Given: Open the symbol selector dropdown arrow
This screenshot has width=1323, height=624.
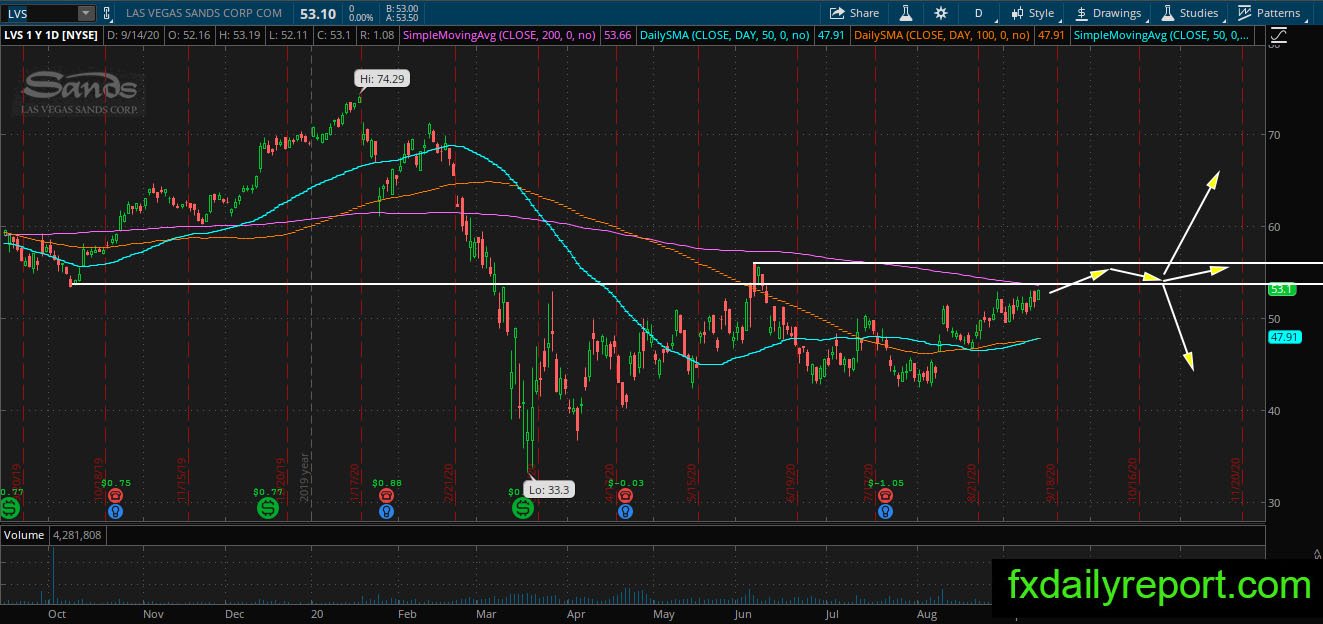Looking at the screenshot, I should click(x=85, y=13).
